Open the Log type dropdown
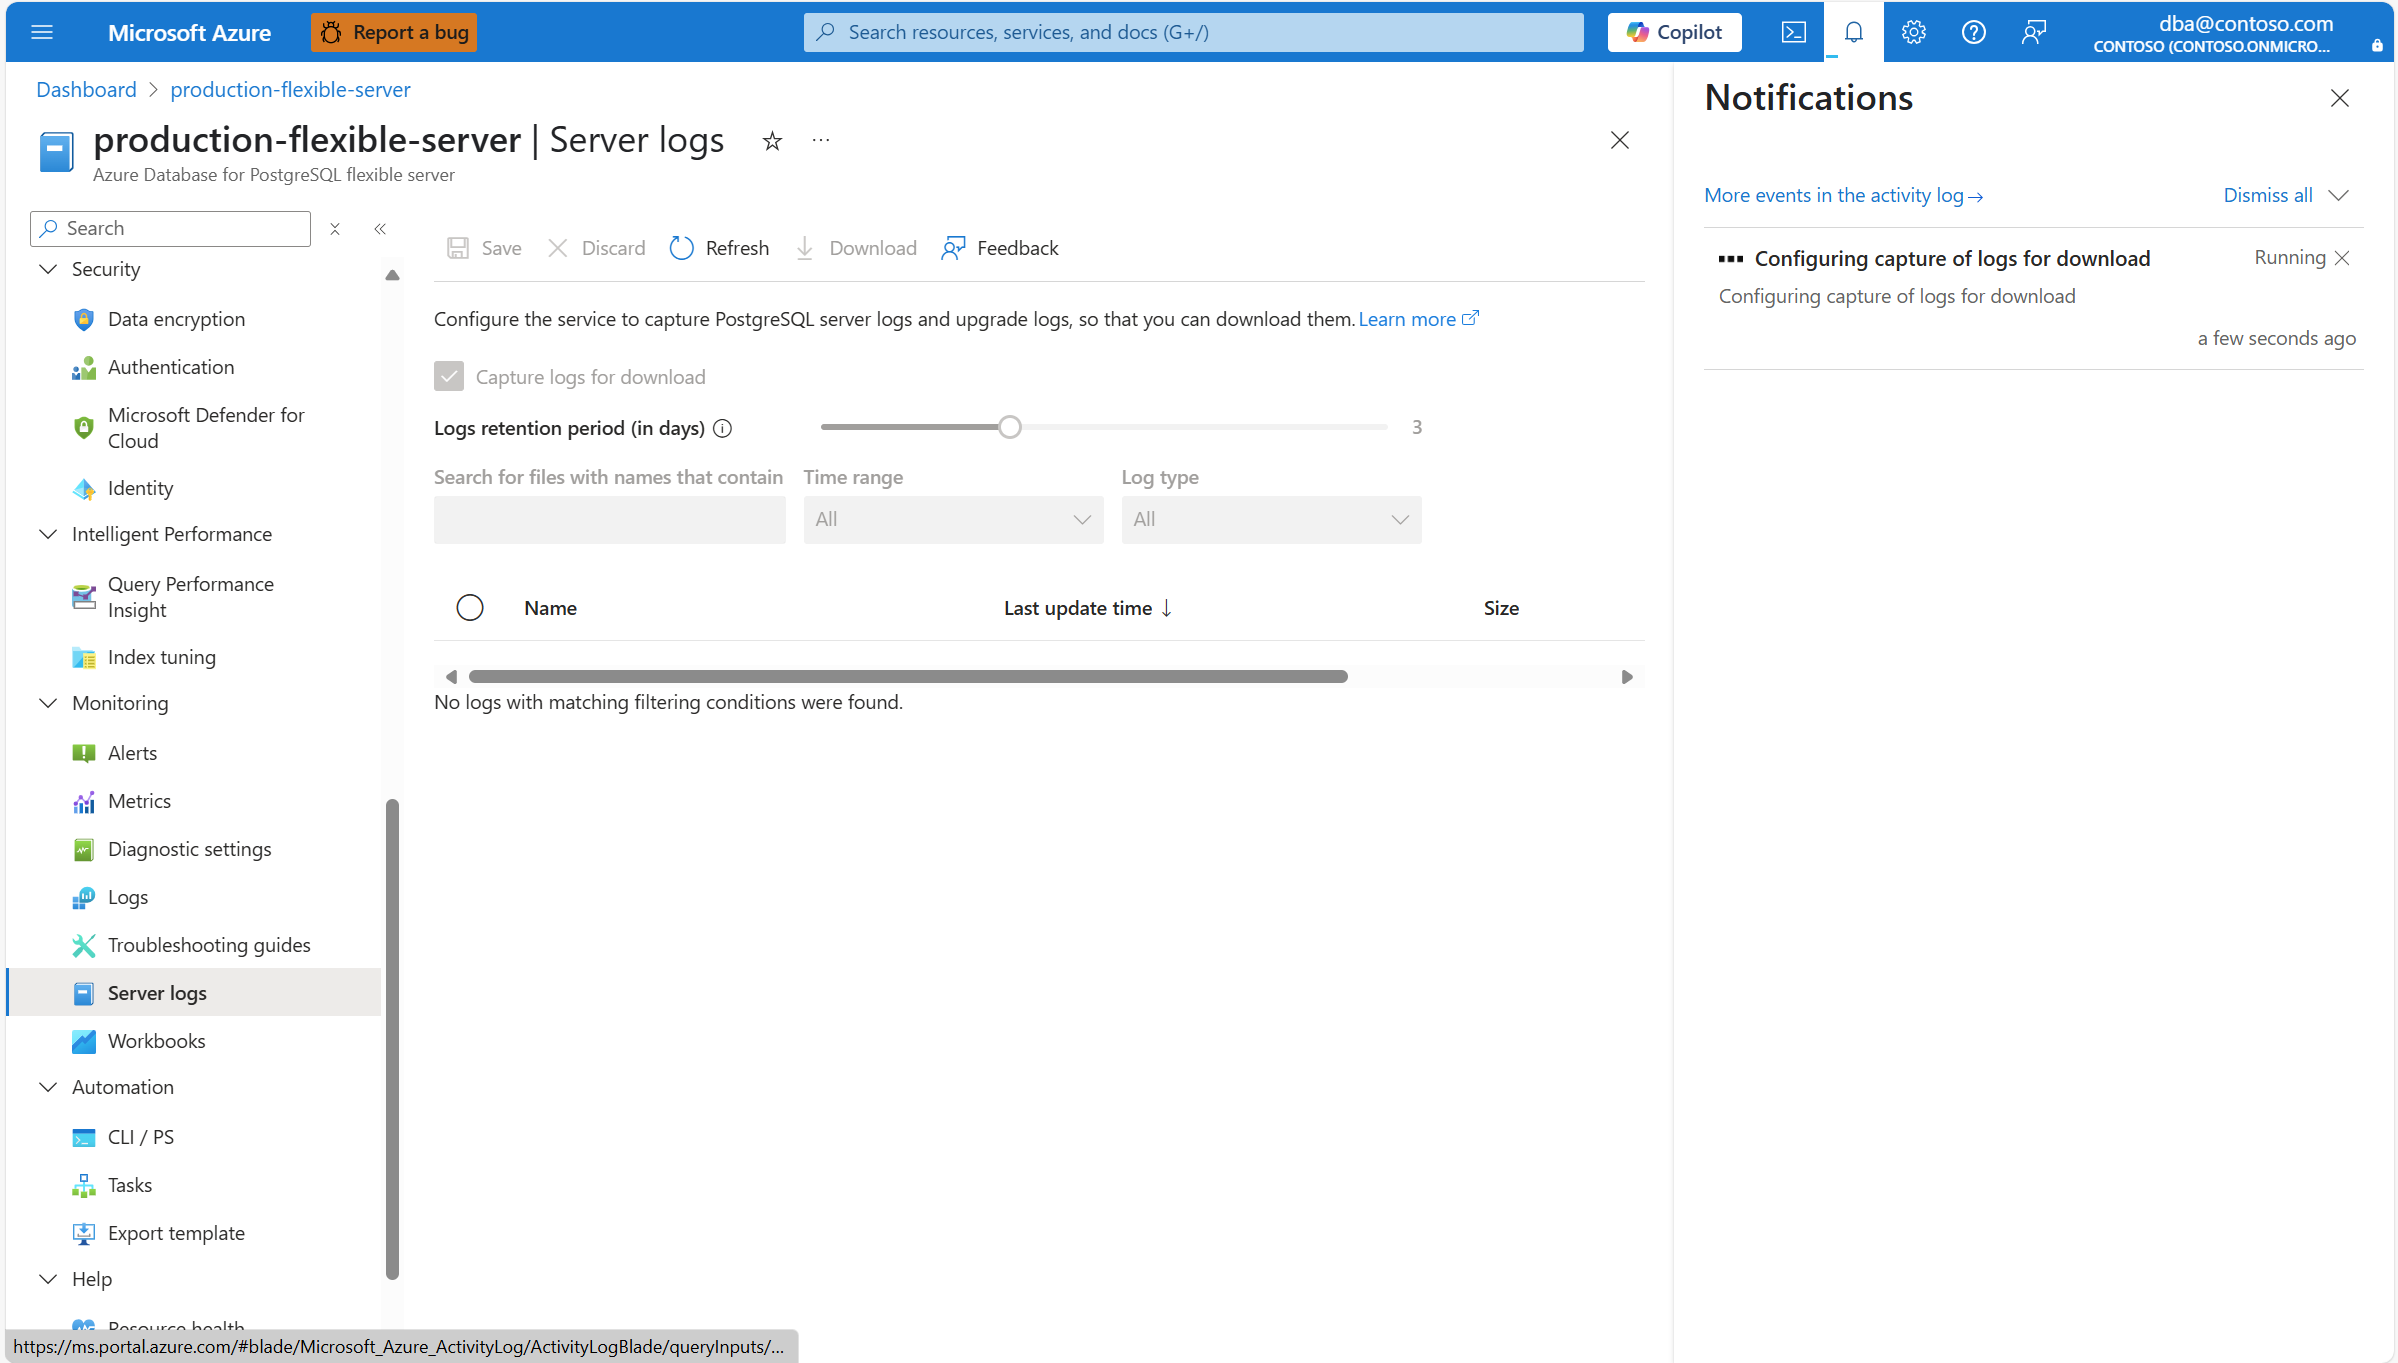The image size is (2398, 1363). coord(1271,520)
